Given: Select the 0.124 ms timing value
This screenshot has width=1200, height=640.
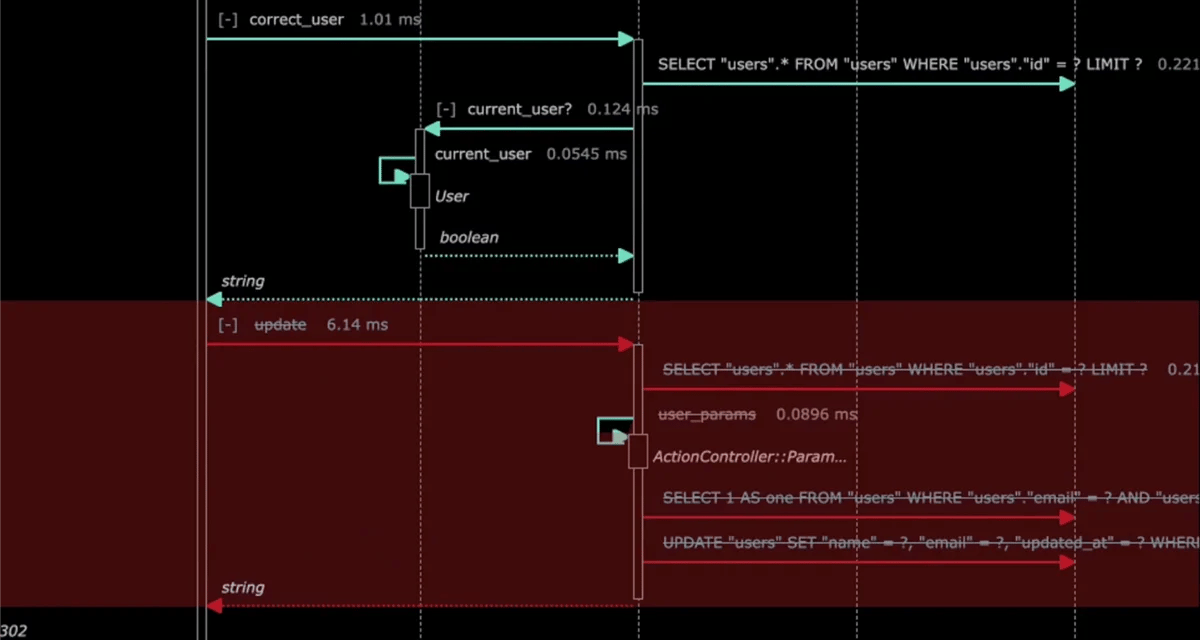Looking at the screenshot, I should point(623,109).
